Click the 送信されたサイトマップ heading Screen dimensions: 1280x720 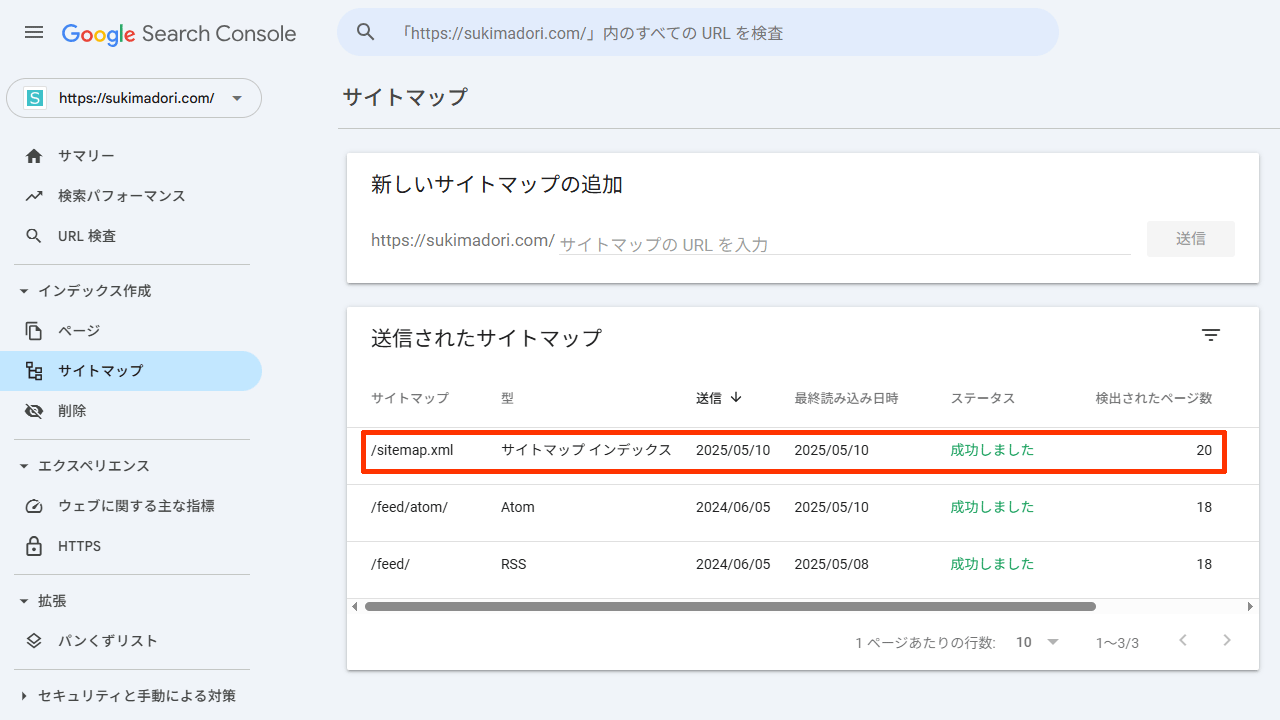click(x=486, y=338)
